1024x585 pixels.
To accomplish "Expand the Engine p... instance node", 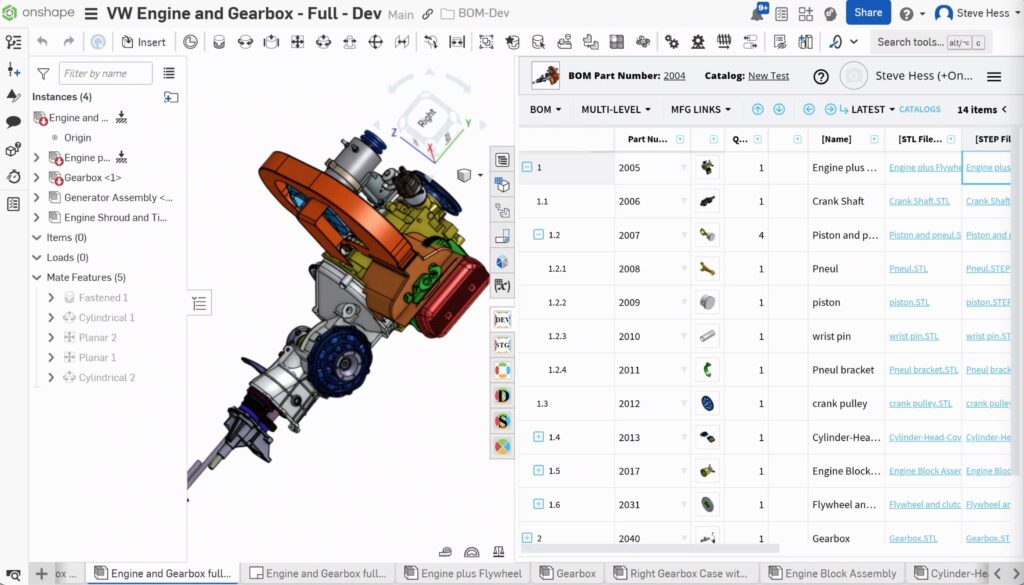I will pyautogui.click(x=37, y=157).
